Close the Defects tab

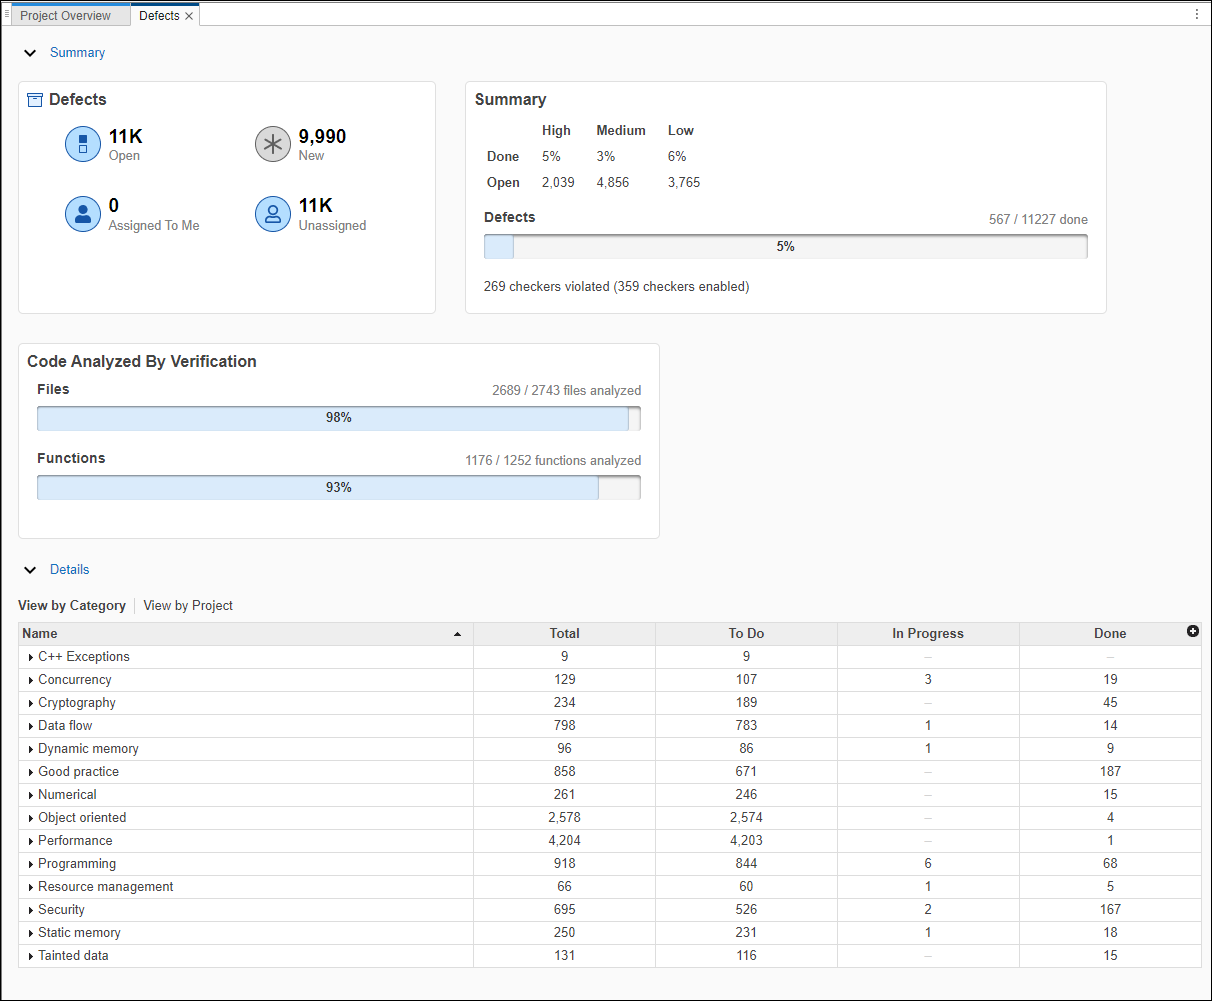tap(189, 16)
